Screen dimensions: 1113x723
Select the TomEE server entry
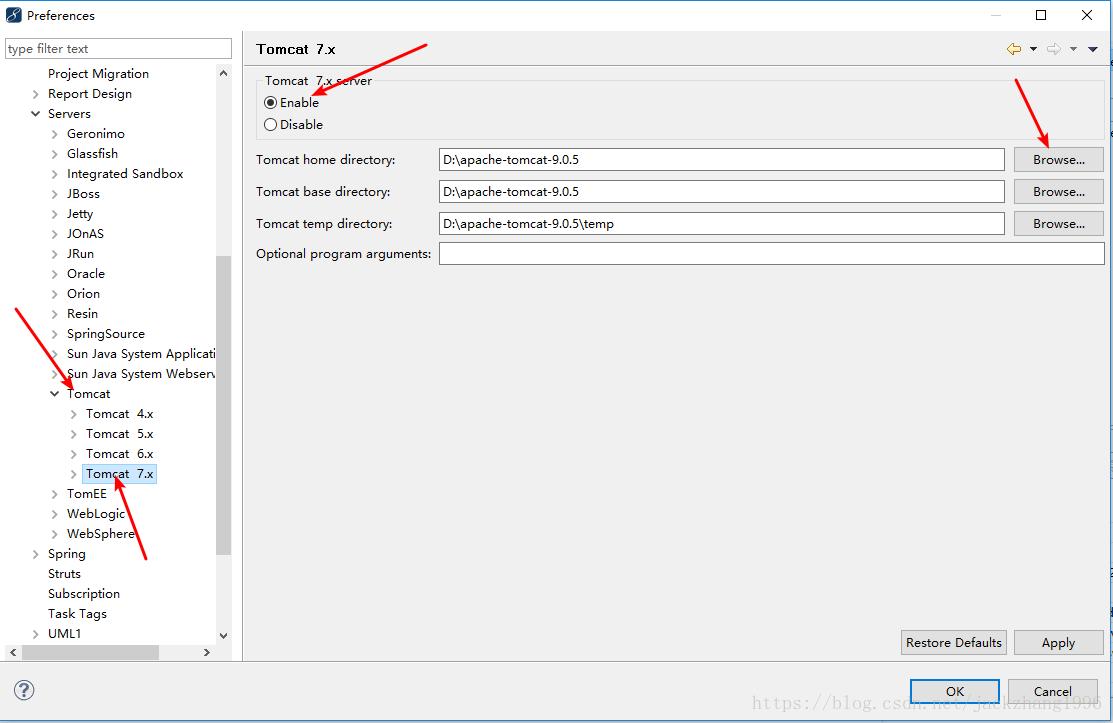(x=87, y=493)
